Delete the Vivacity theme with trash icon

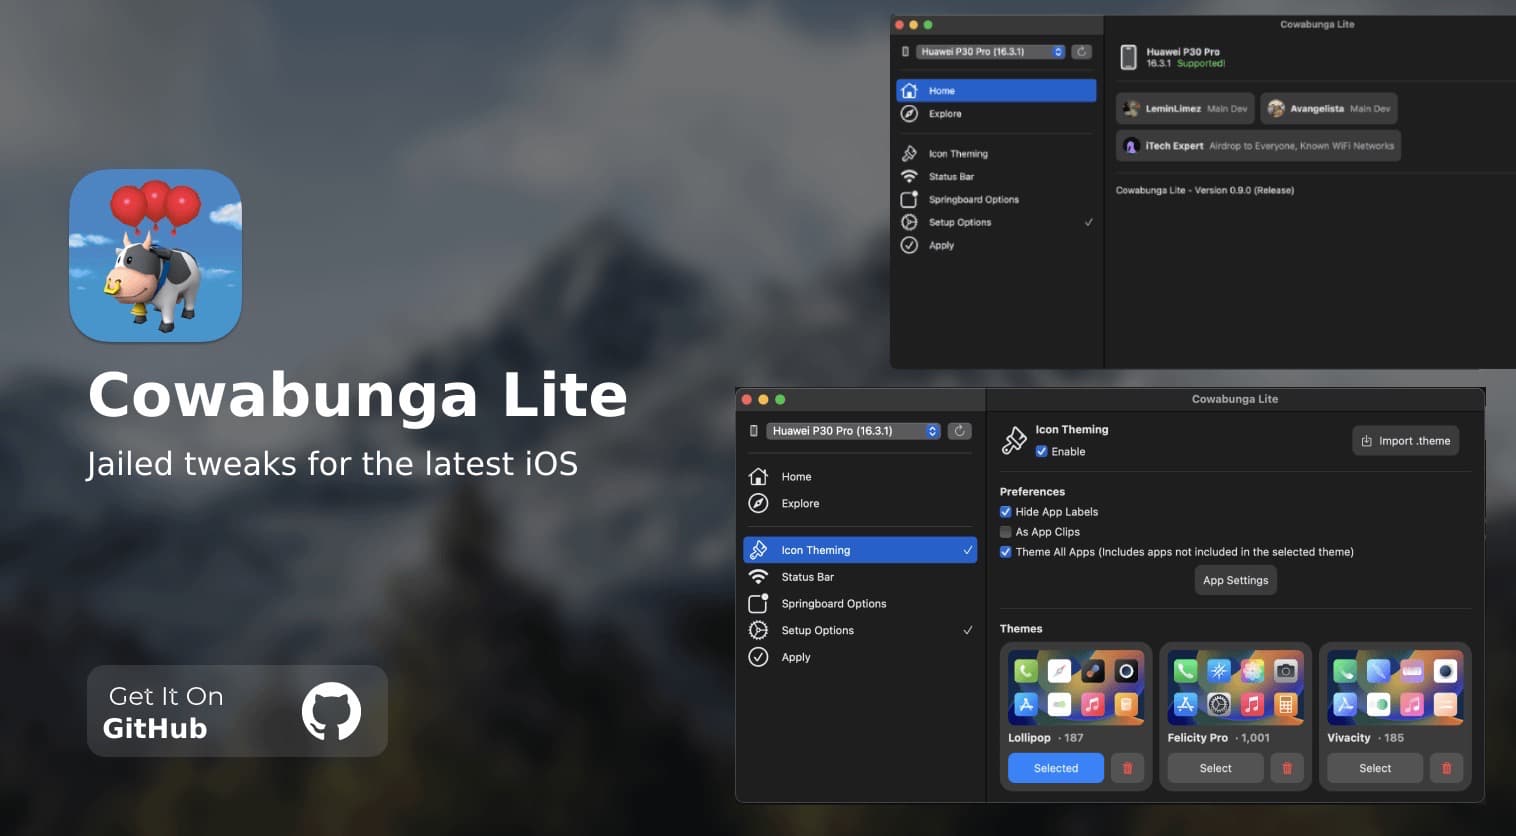pos(1447,768)
